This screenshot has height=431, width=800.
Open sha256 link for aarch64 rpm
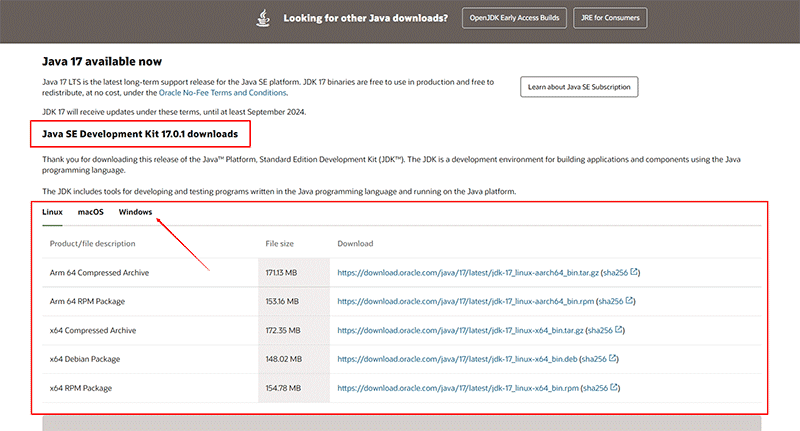pos(611,301)
